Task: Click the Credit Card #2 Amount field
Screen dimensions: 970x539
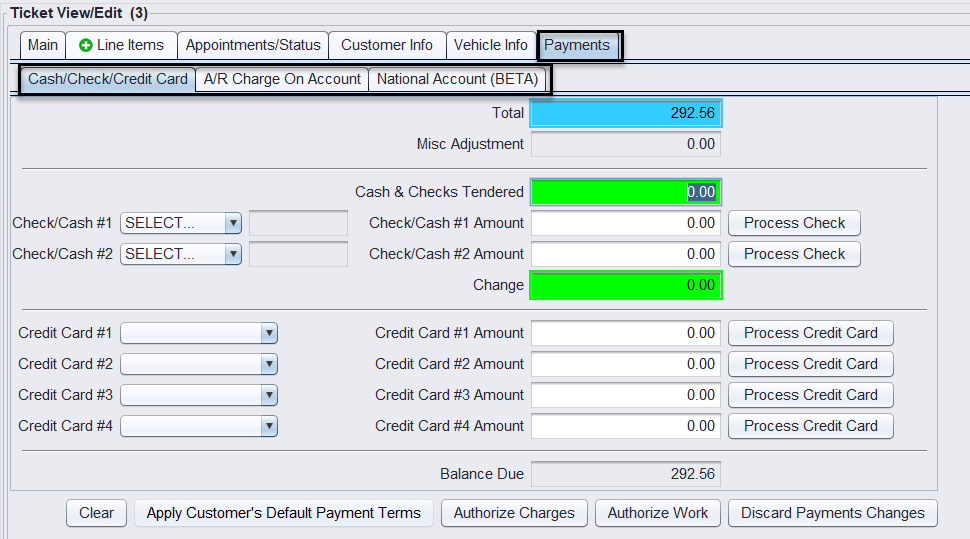Action: tap(625, 364)
